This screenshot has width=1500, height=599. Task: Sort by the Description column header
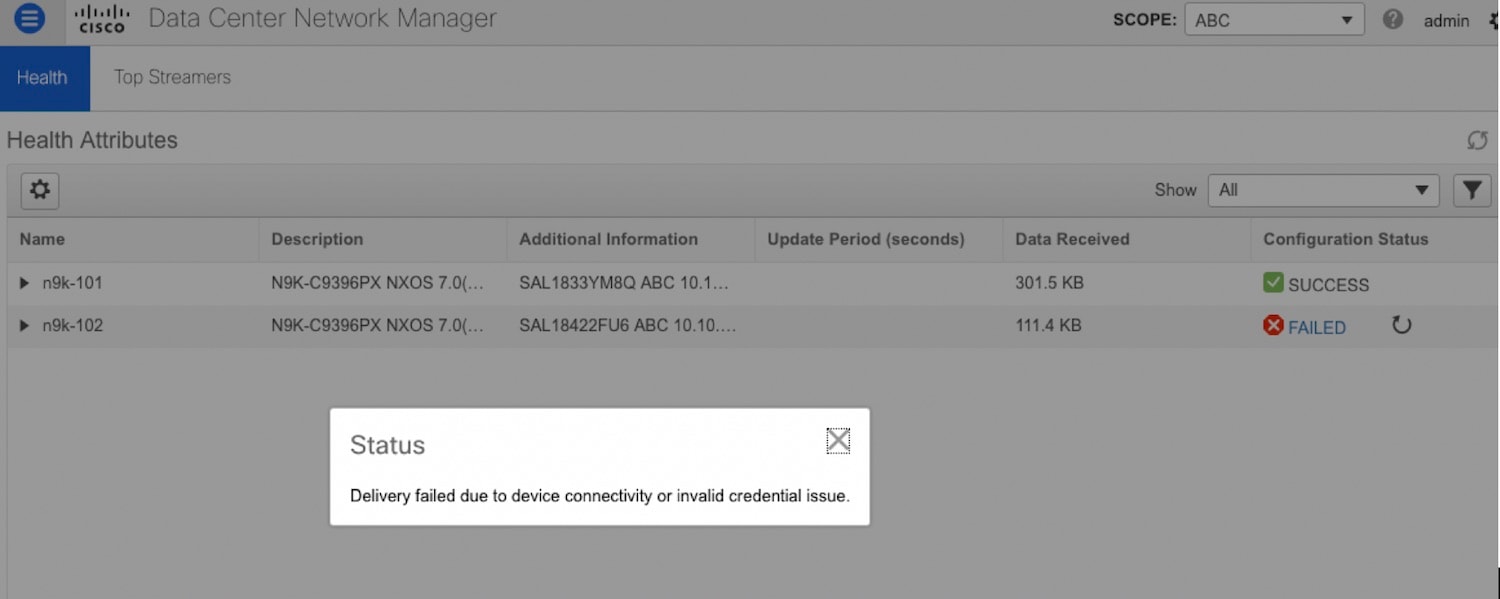tap(317, 239)
